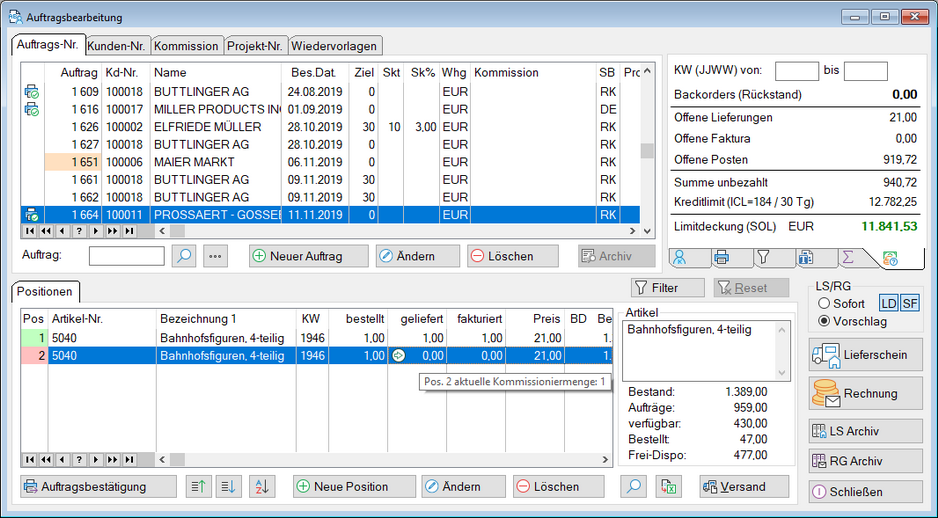Open the customer person tab in info panel

(679, 258)
